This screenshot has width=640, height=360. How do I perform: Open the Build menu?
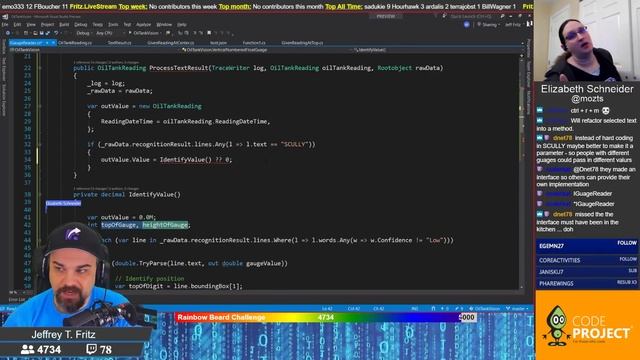point(64,25)
